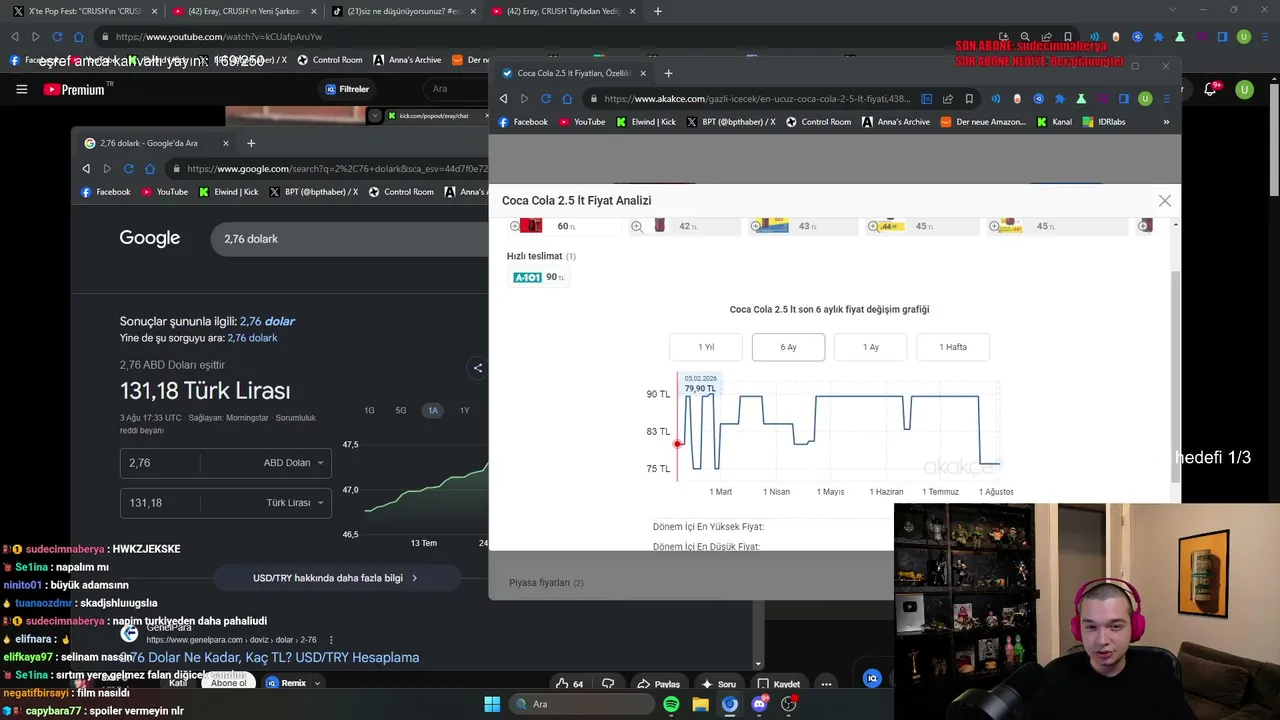Open Anna's Archive bookmark in akakce window
The height and width of the screenshot is (720, 1280).
tap(896, 122)
